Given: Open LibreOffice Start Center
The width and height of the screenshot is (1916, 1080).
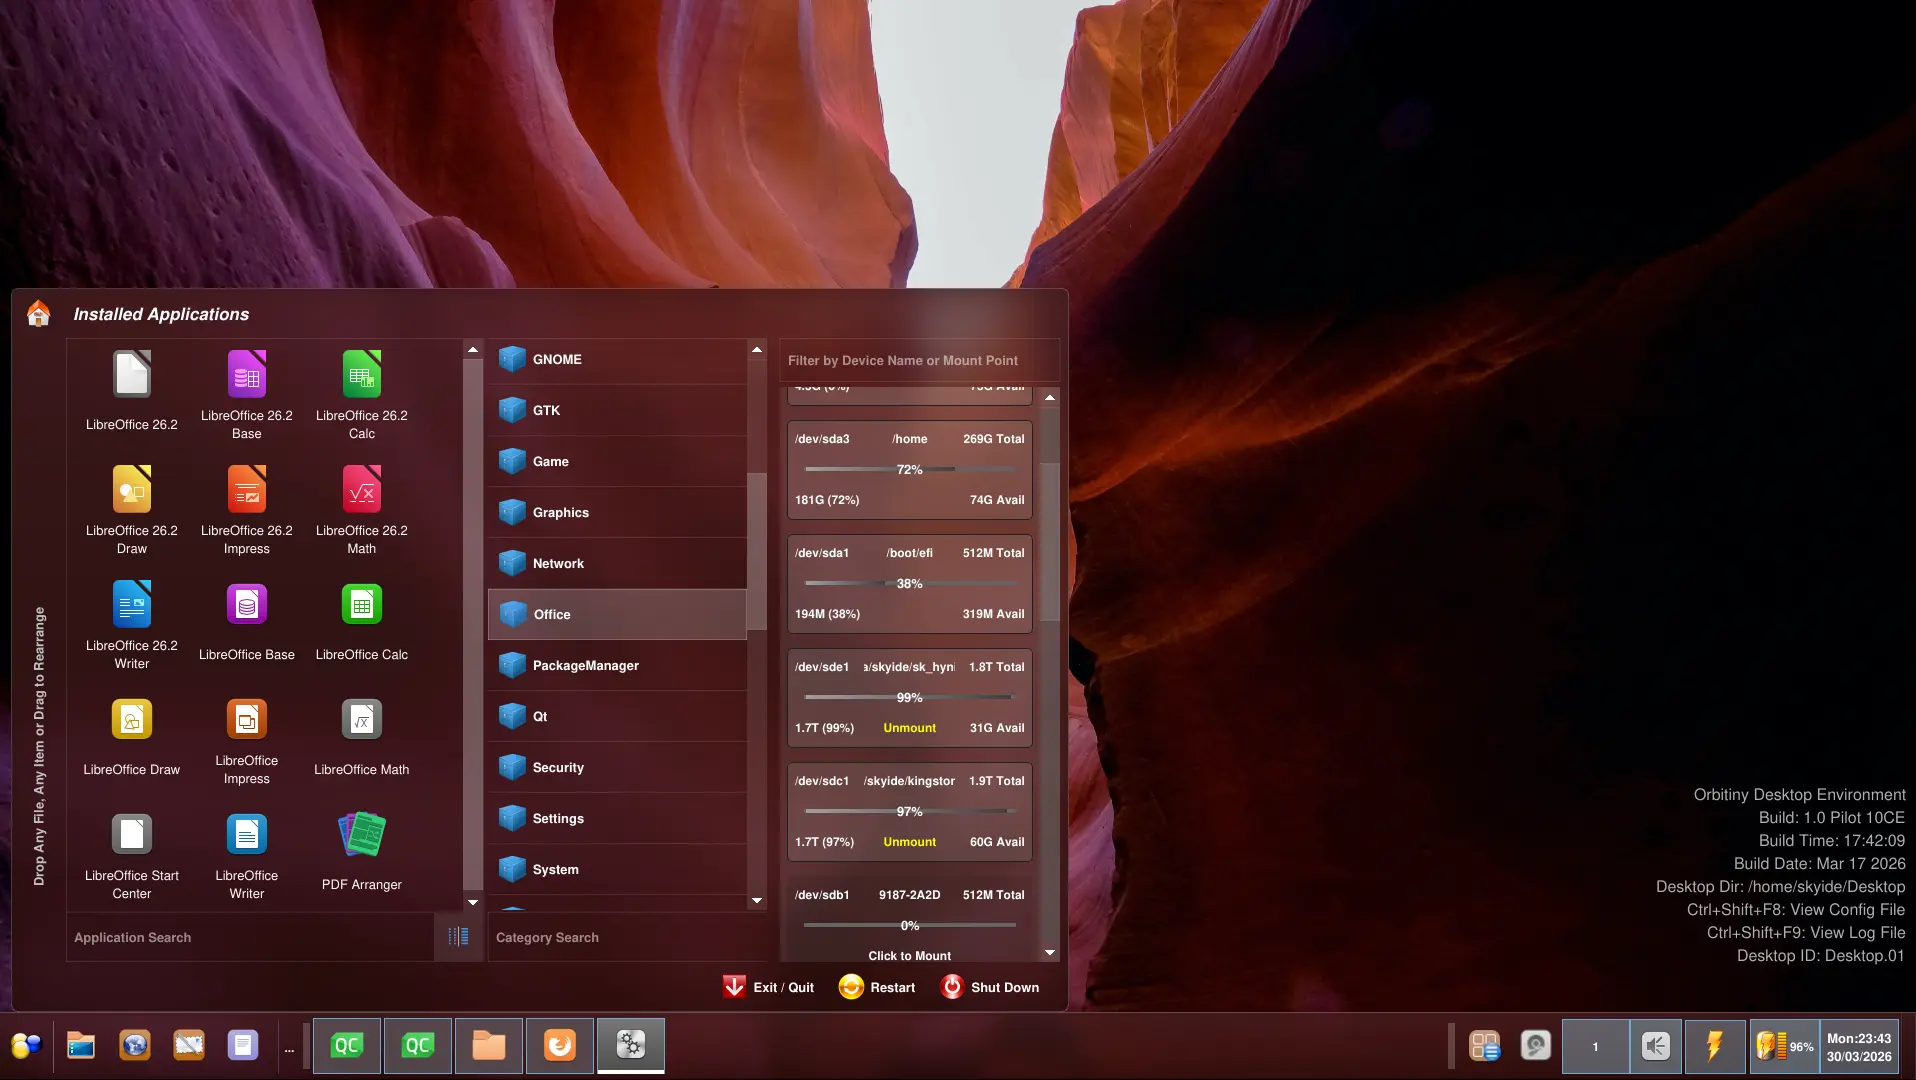Looking at the screenshot, I should 131,836.
